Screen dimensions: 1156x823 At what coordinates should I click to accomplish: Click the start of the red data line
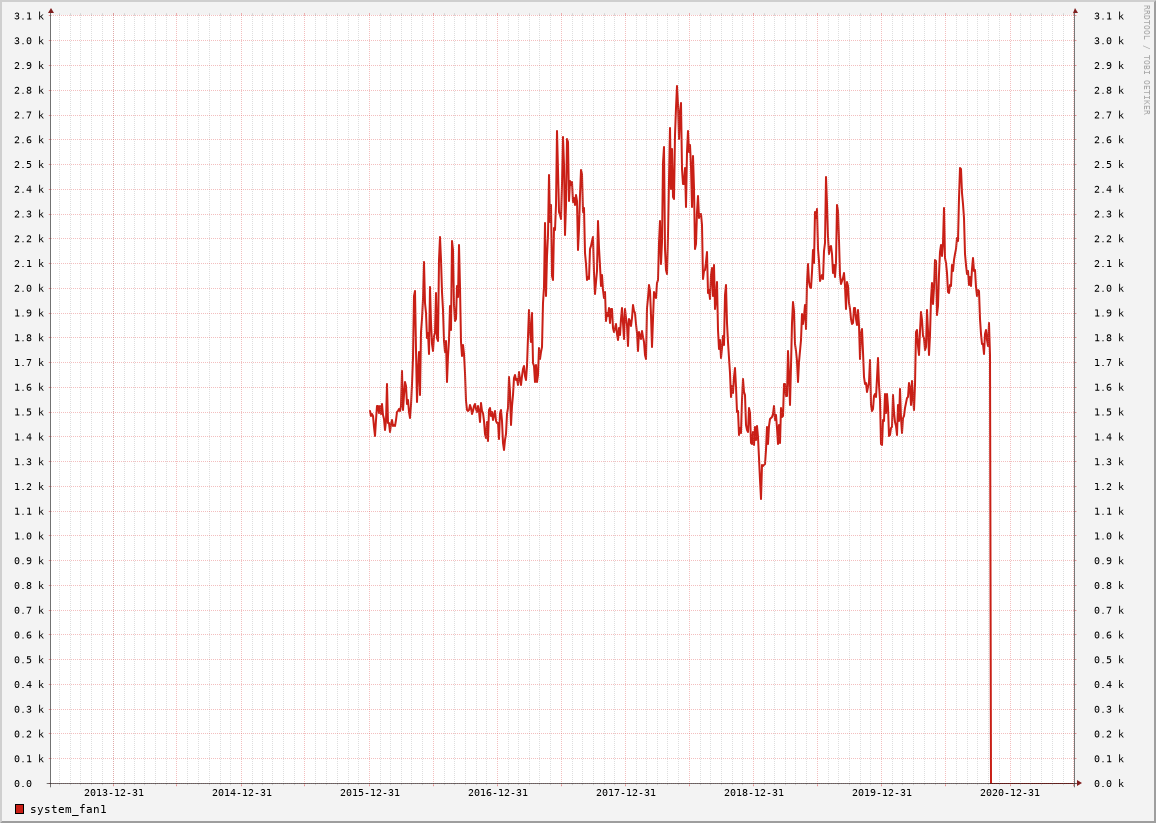tap(370, 412)
